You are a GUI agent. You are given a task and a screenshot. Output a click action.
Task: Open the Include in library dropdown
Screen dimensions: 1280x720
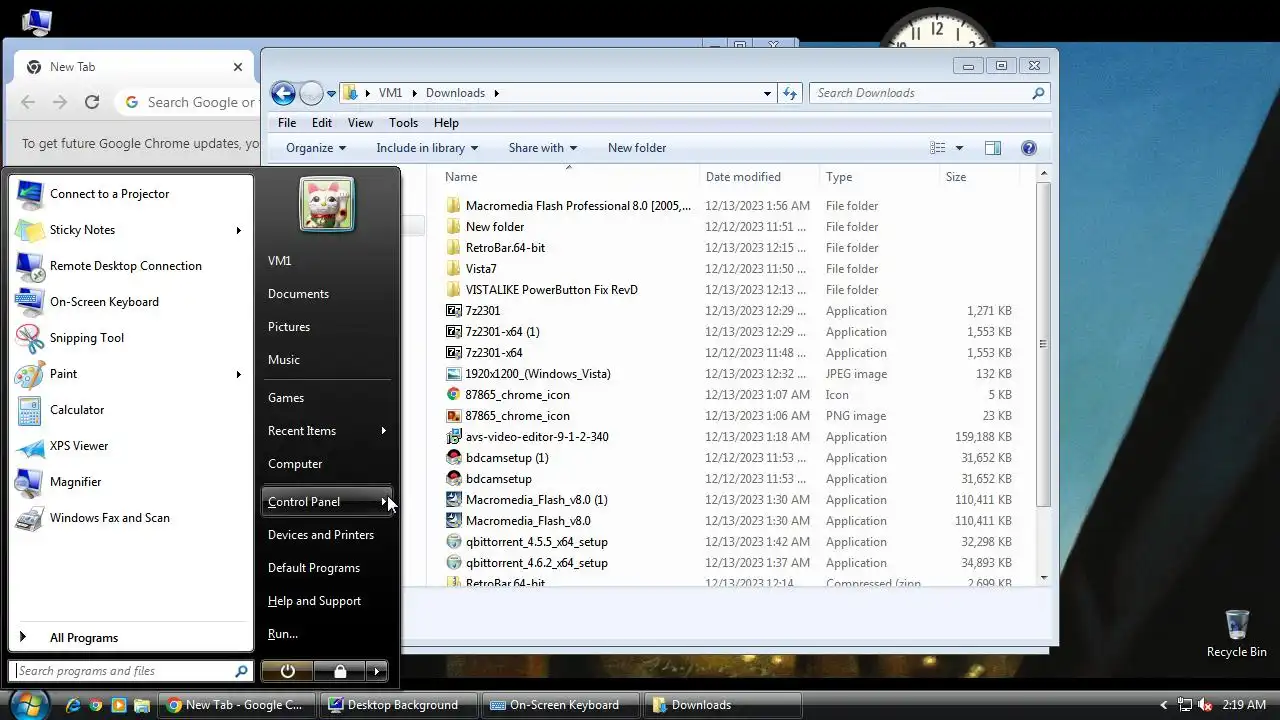[x=427, y=148]
